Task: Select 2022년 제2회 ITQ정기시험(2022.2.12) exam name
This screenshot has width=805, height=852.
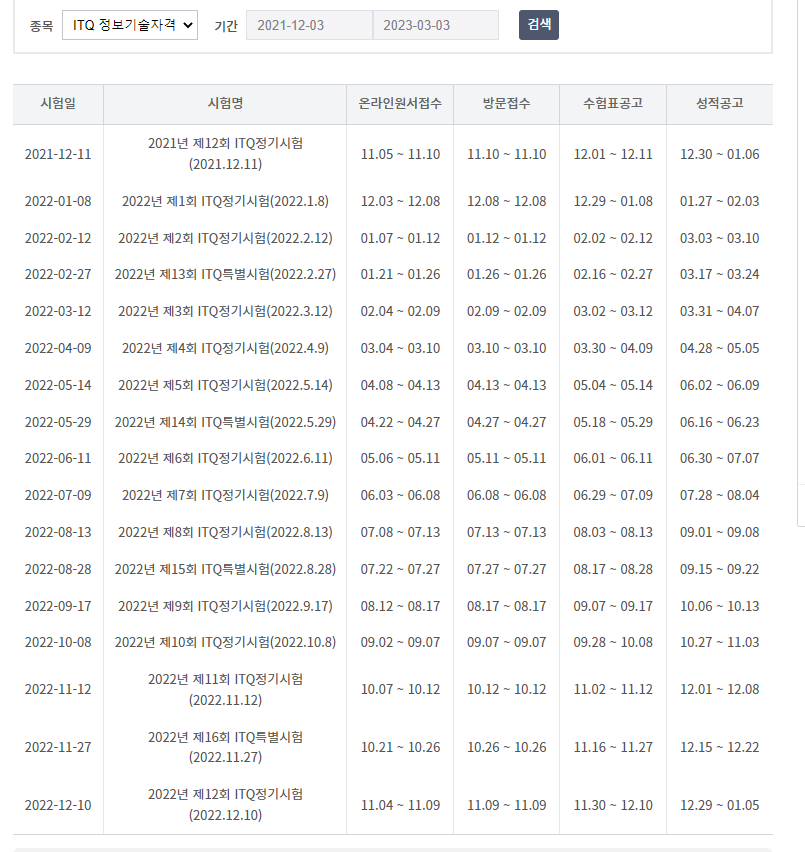Action: 225,239
